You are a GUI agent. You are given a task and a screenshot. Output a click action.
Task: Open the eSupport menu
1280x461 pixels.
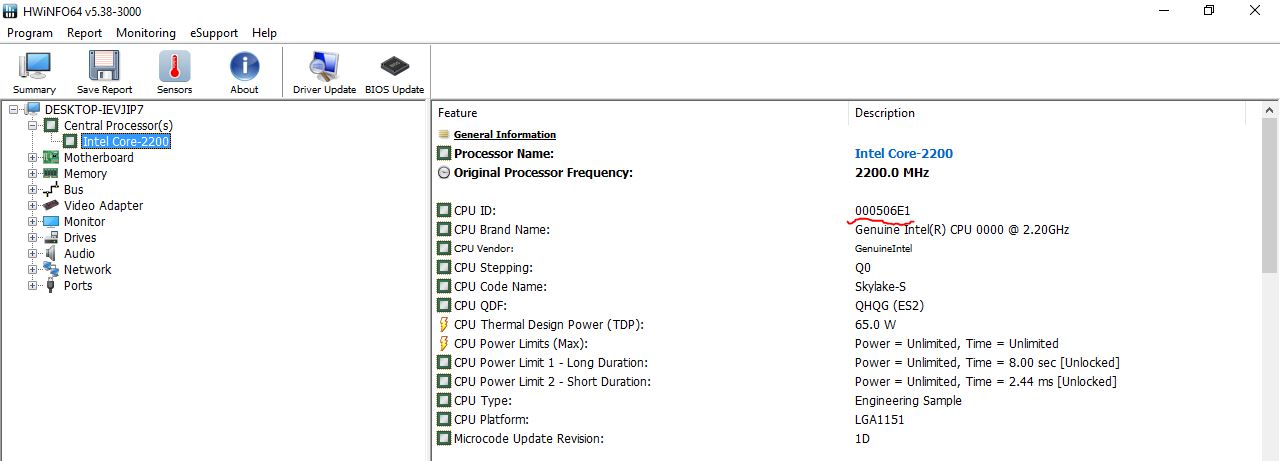[x=213, y=33]
